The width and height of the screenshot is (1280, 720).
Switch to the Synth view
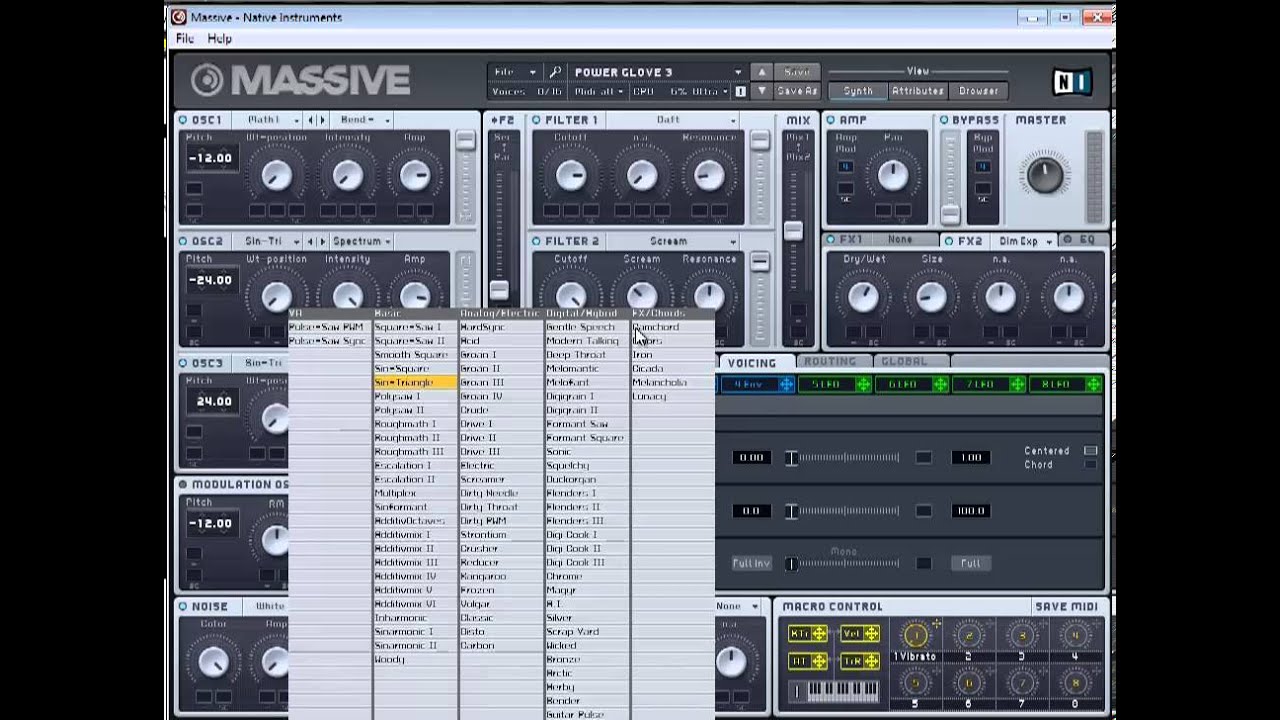(x=857, y=91)
